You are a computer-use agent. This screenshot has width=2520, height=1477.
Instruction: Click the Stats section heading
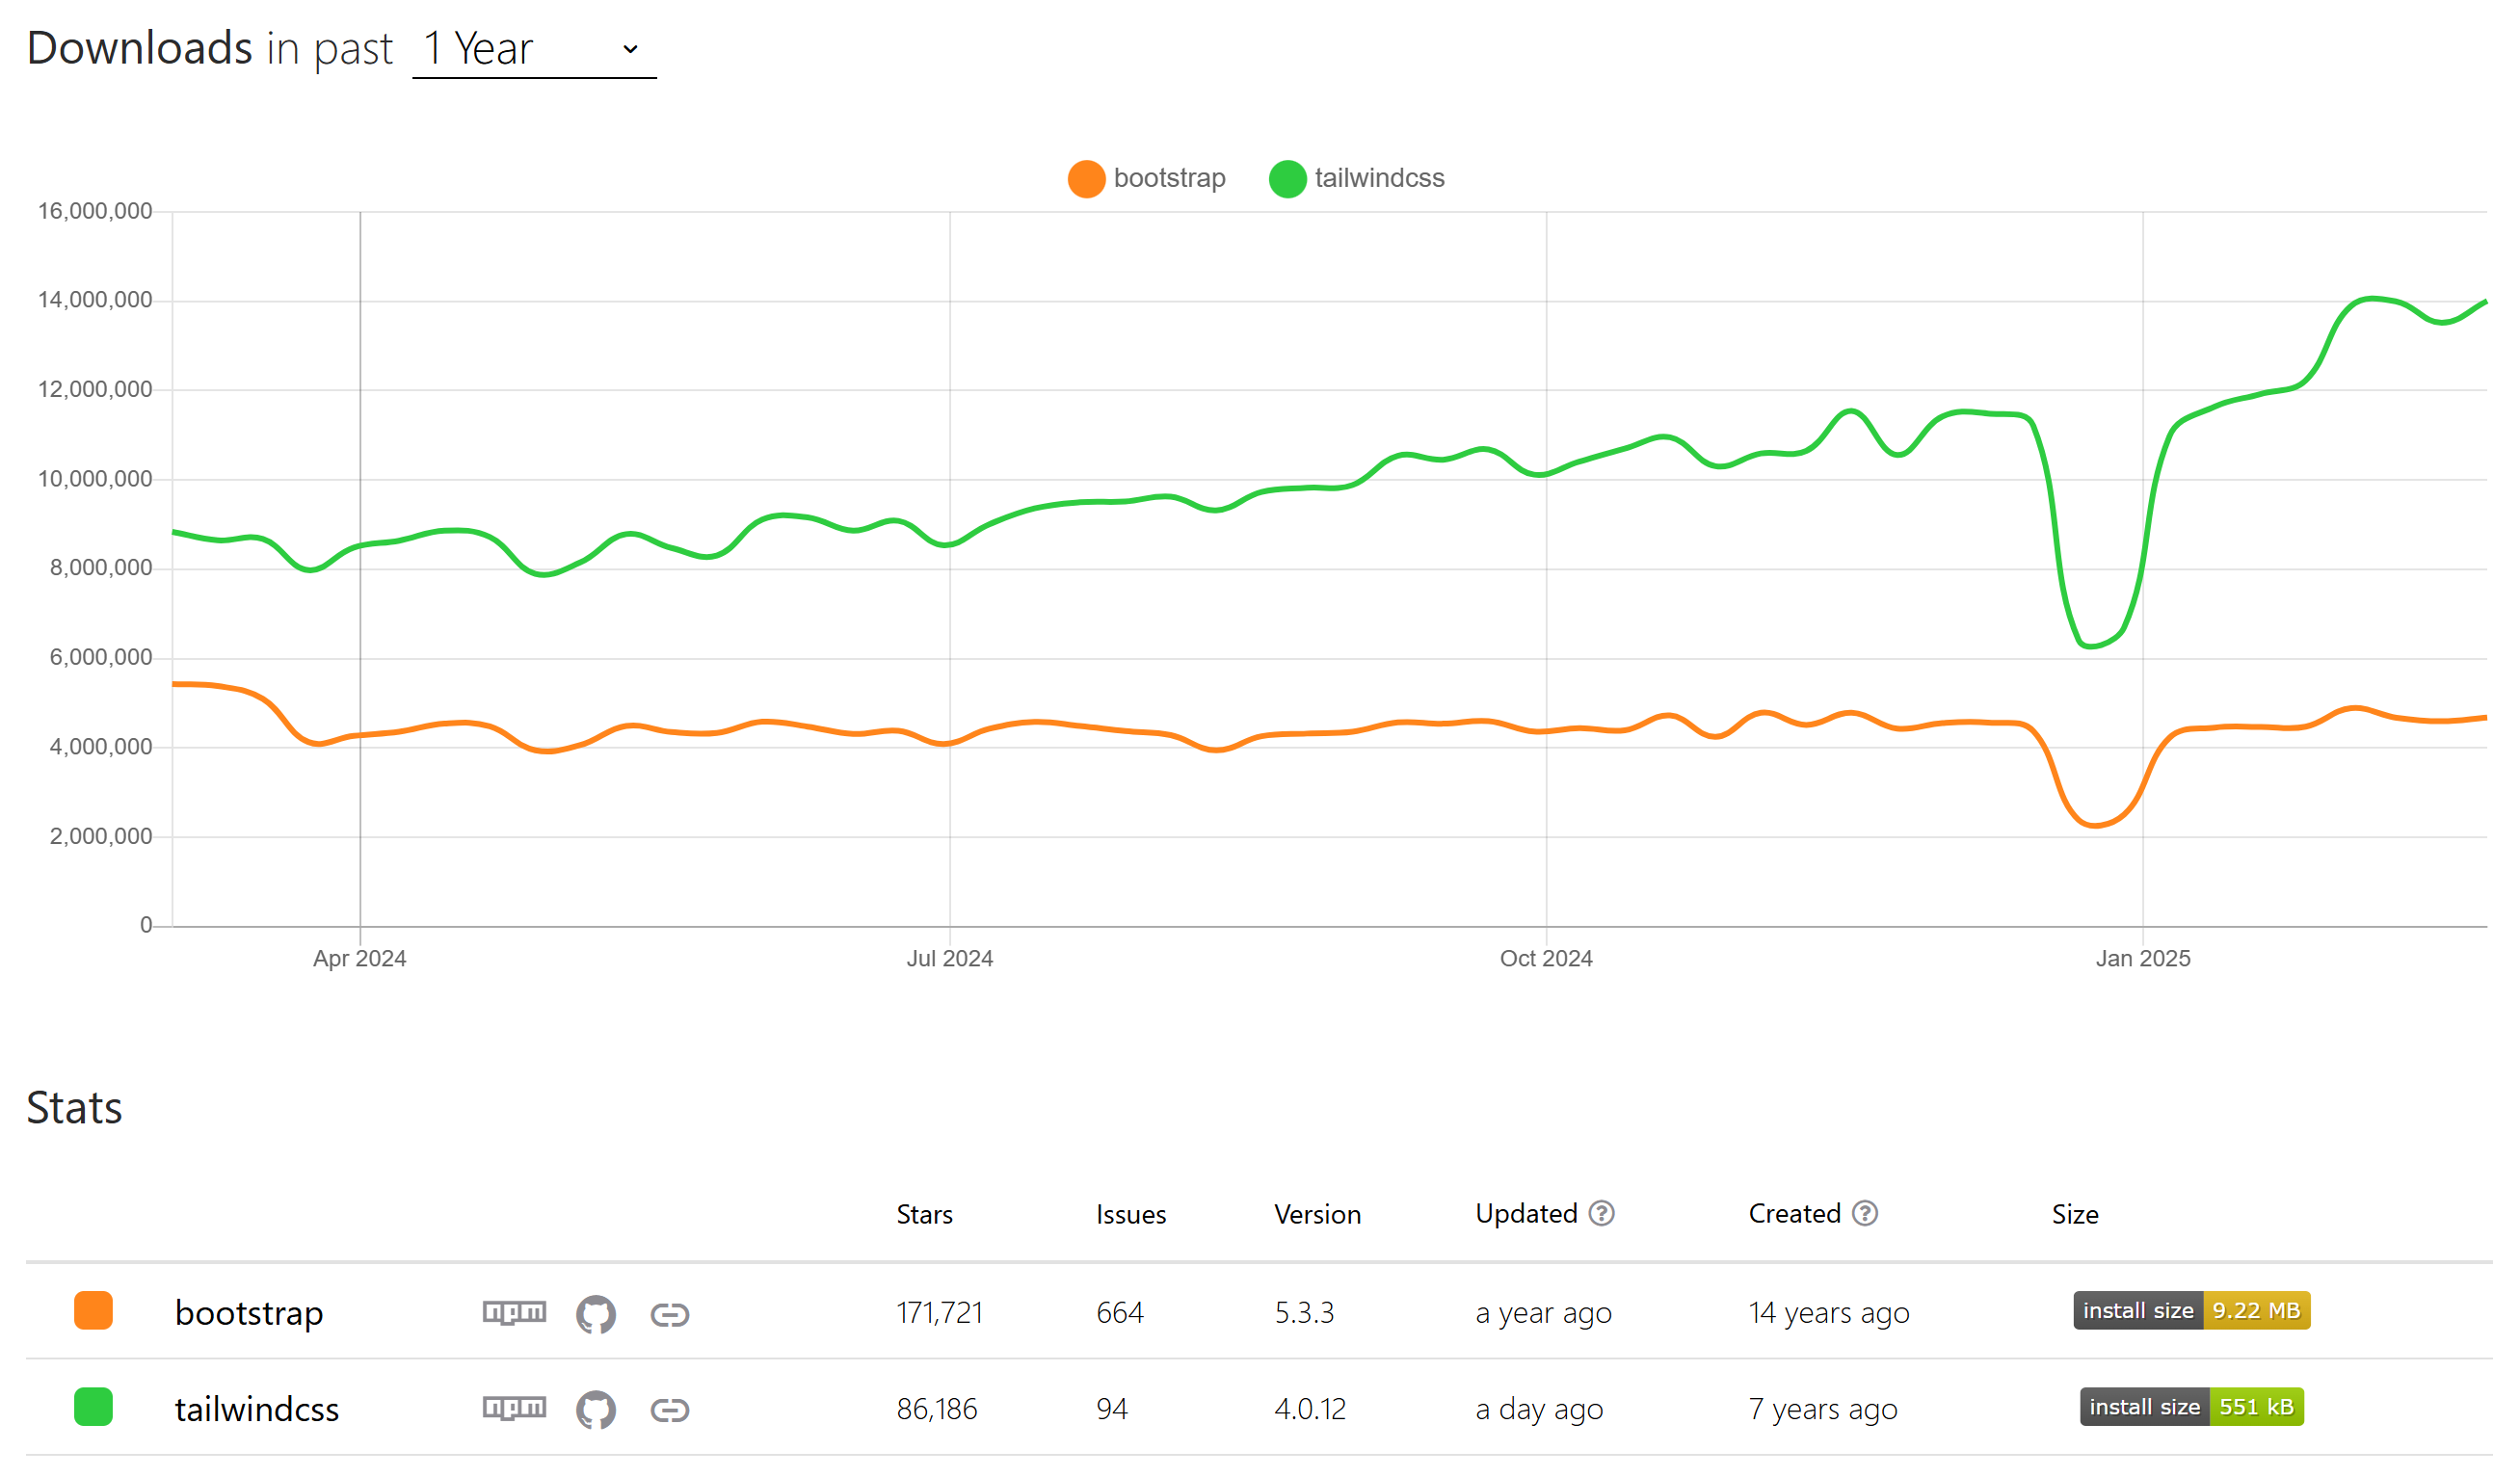[x=74, y=1107]
